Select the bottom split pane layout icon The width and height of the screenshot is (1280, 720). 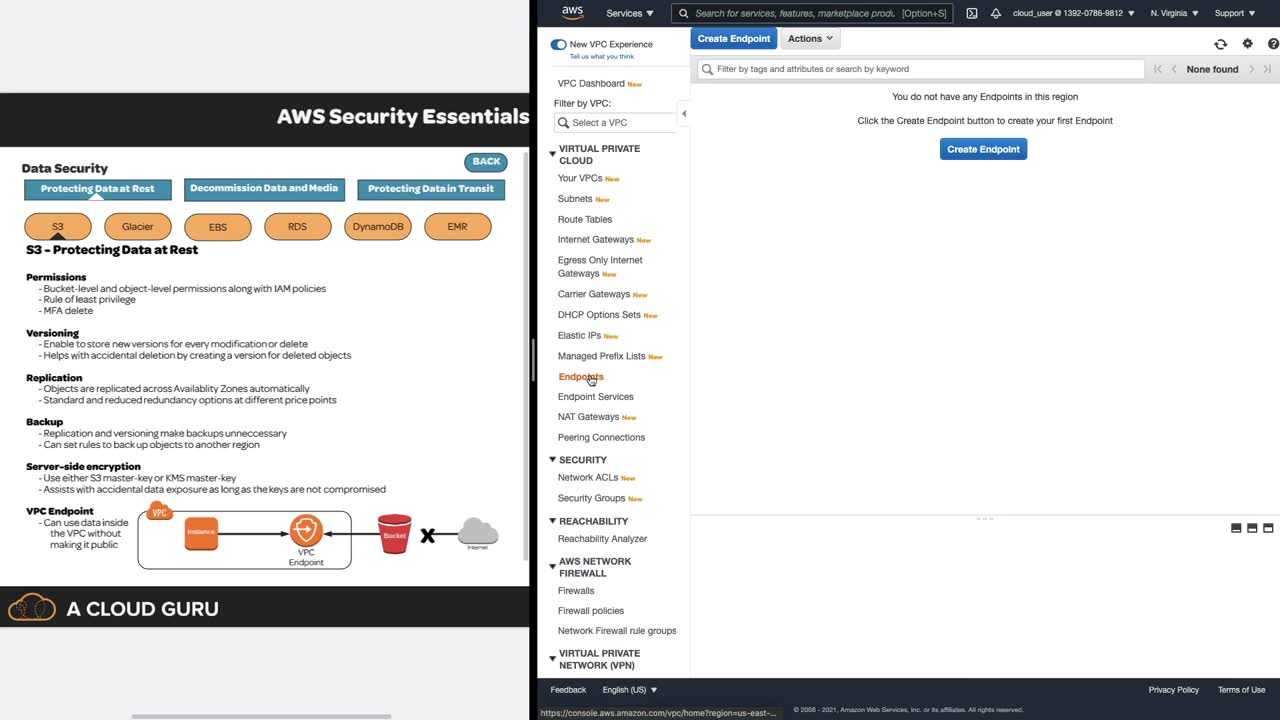point(1236,528)
